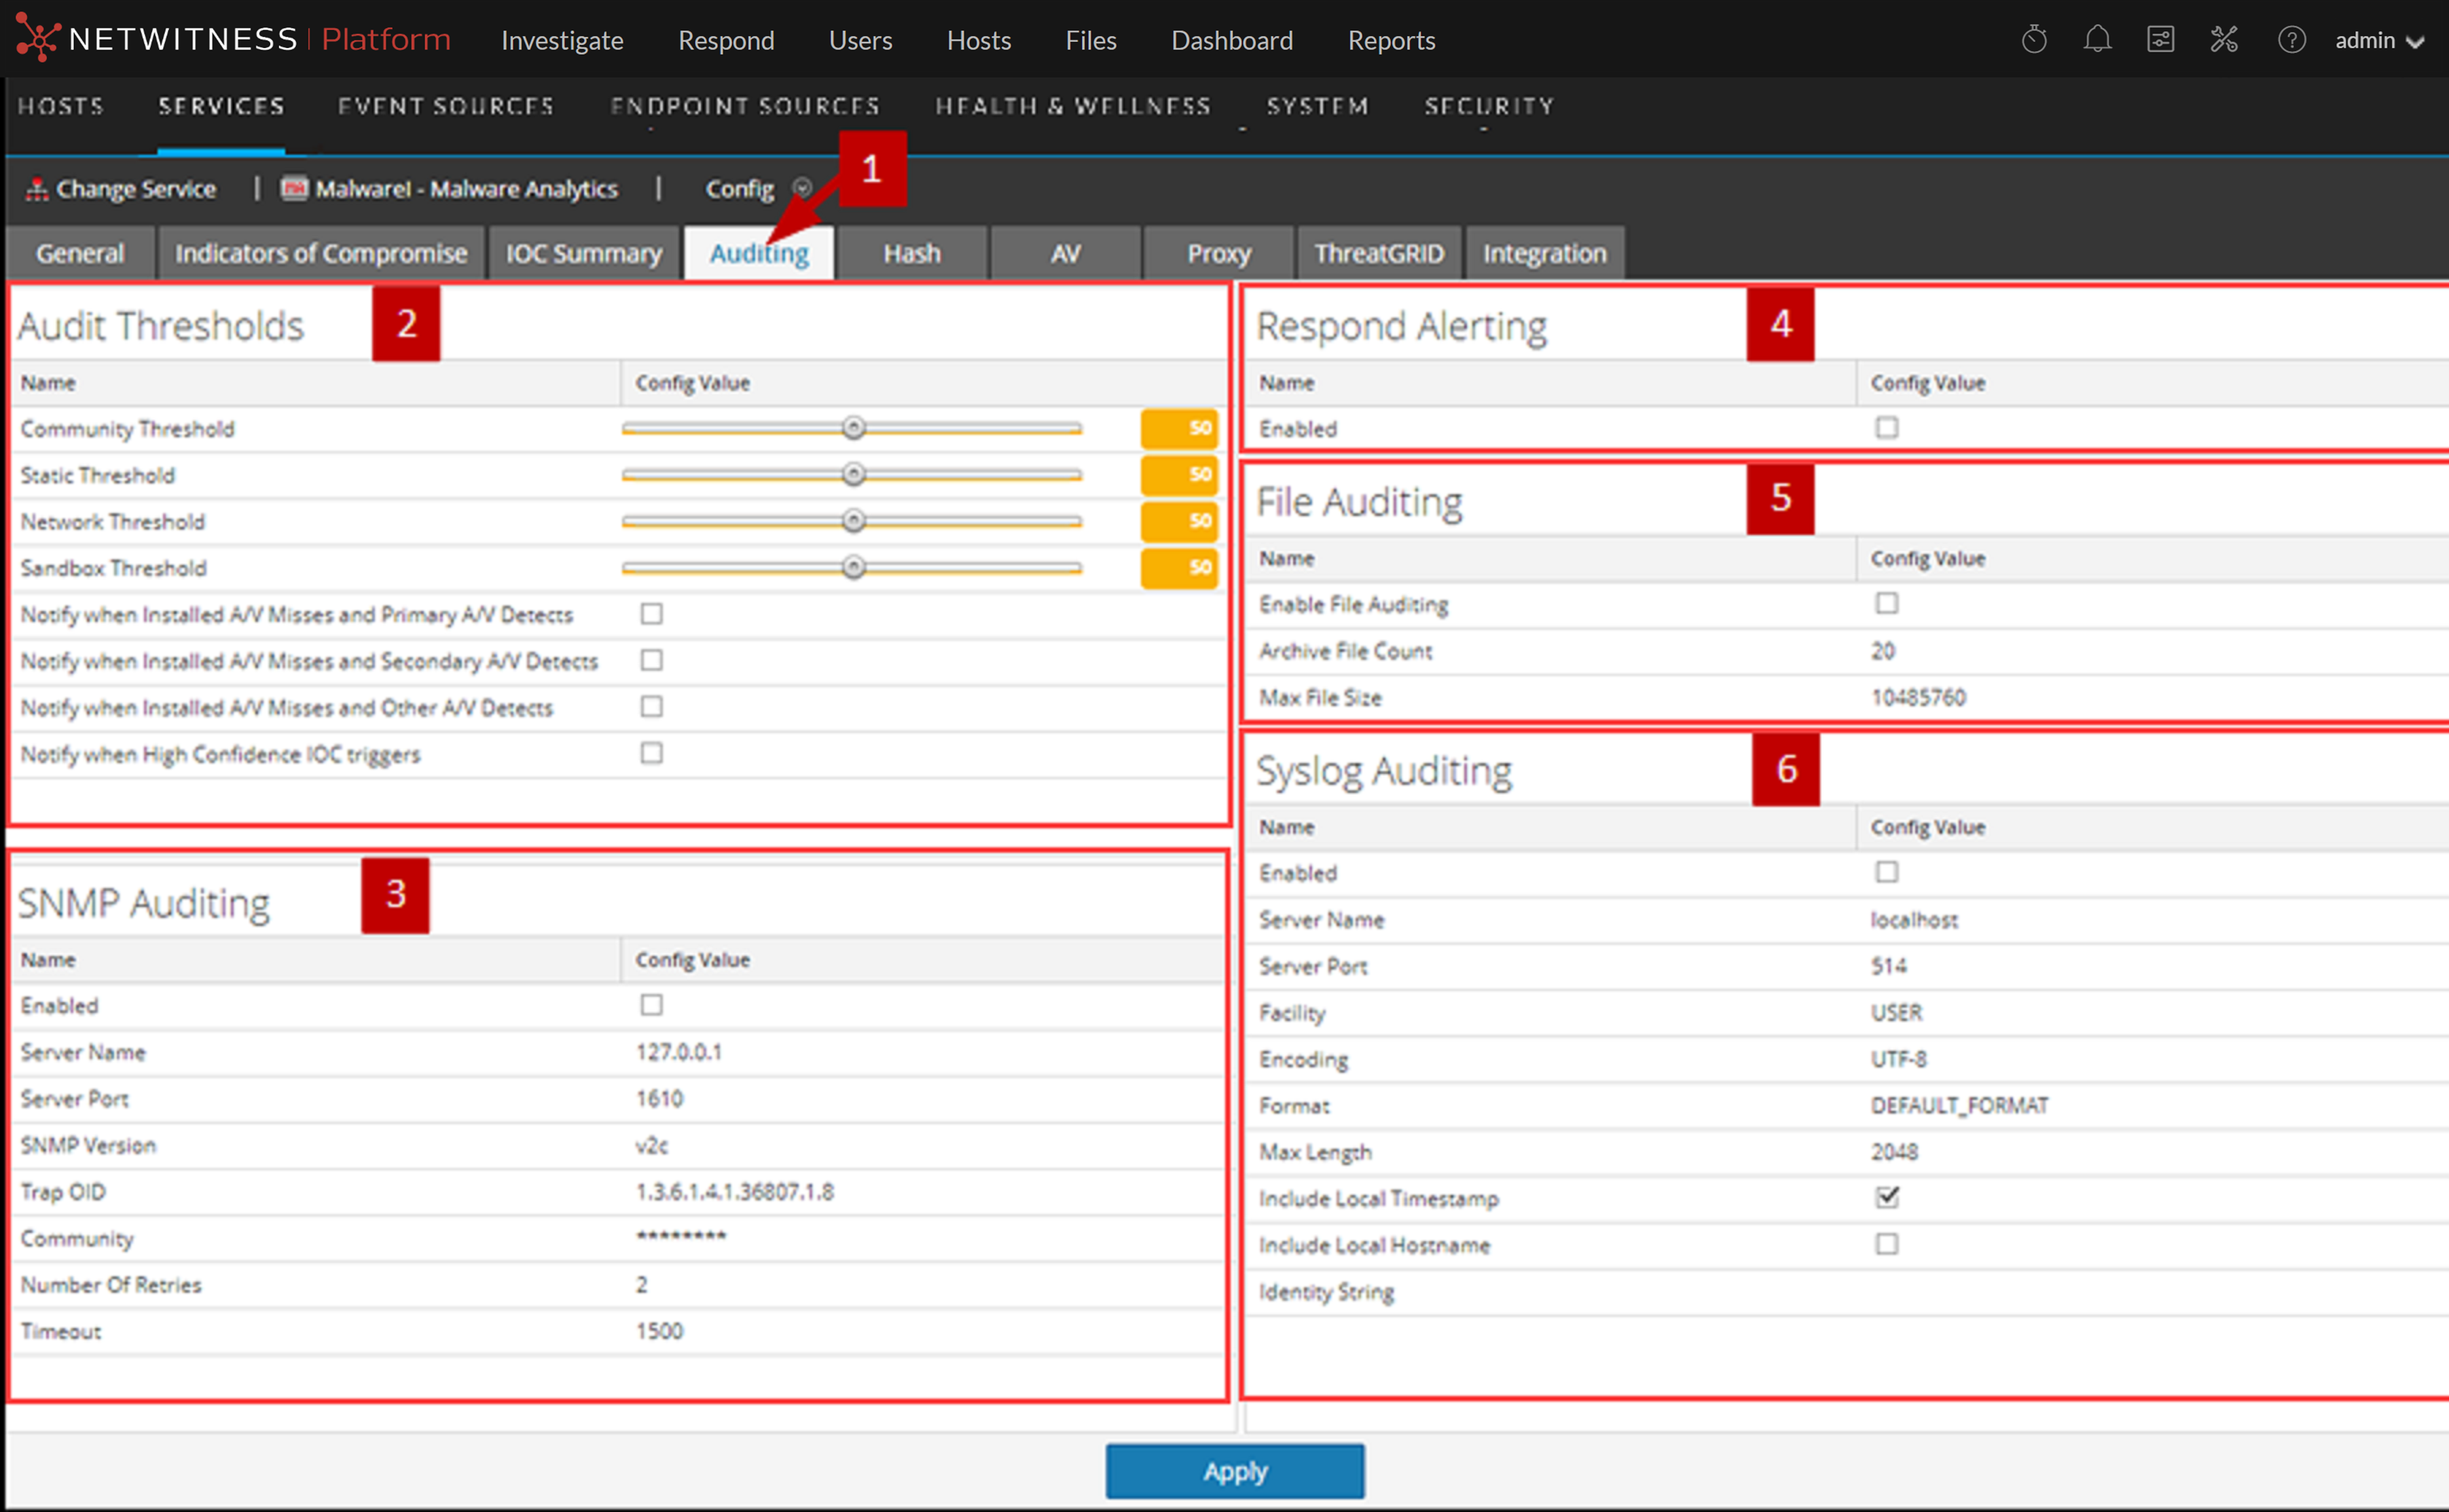Viewport: 2449px width, 1512px height.
Task: Open the admin tools wrench icon
Action: pyautogui.click(x=2224, y=40)
